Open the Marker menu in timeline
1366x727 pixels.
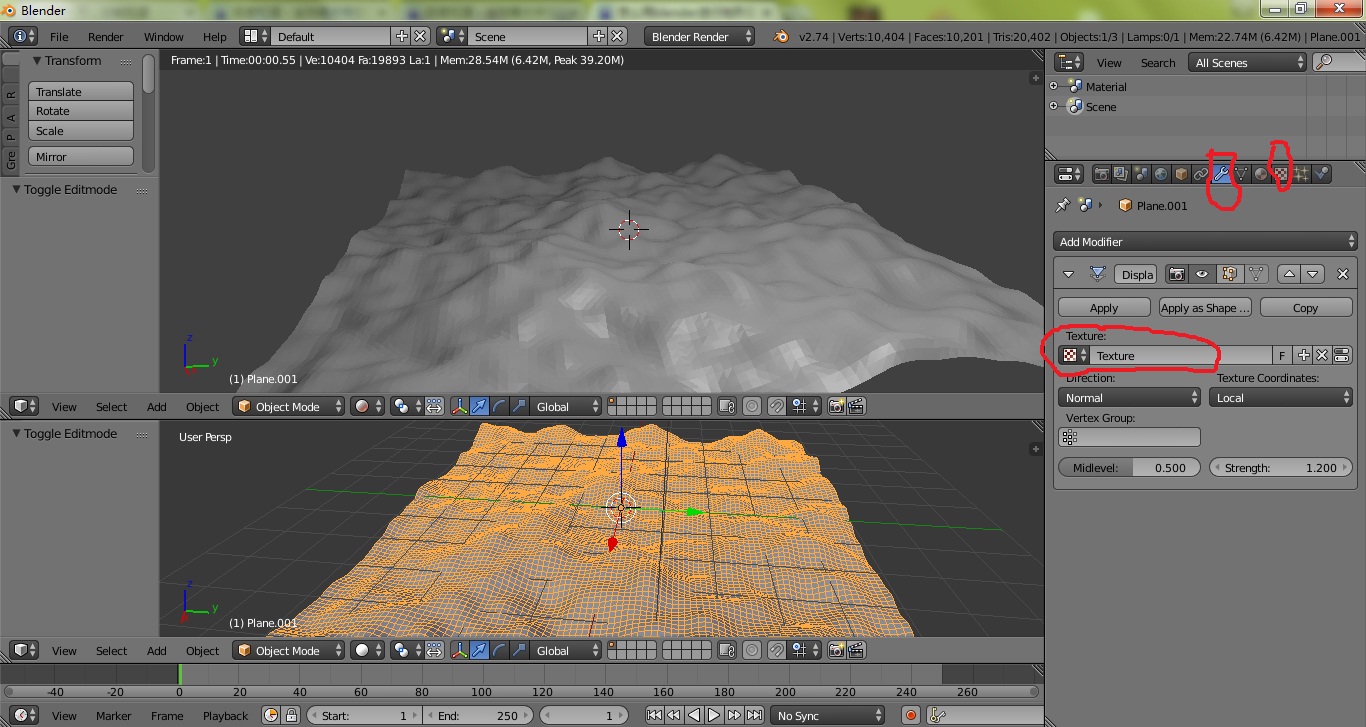click(114, 716)
